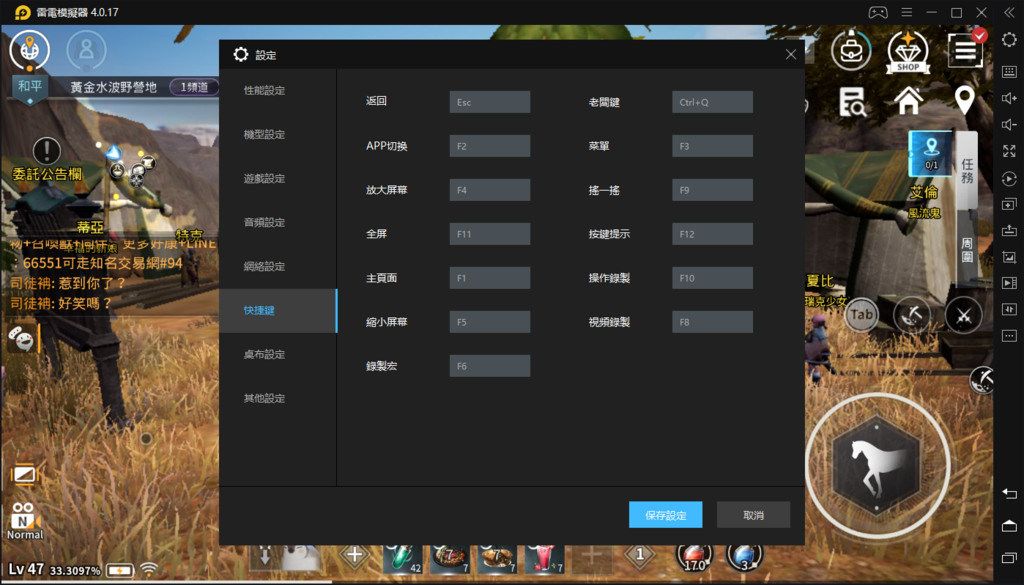The width and height of the screenshot is (1024, 585).
Task: Open the 其他設定 settings tab
Action: point(264,398)
